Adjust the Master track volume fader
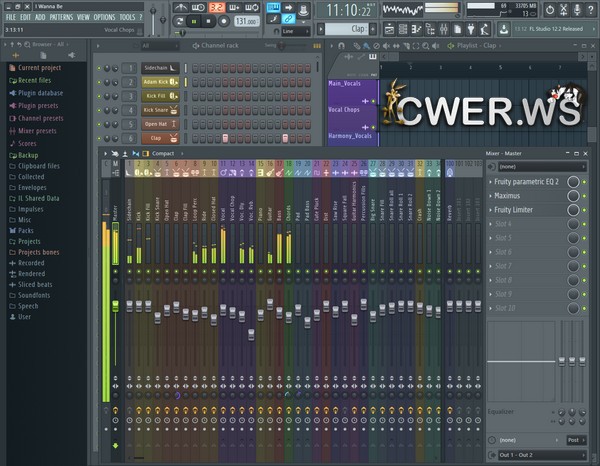This screenshot has width=600, height=466. (115, 305)
